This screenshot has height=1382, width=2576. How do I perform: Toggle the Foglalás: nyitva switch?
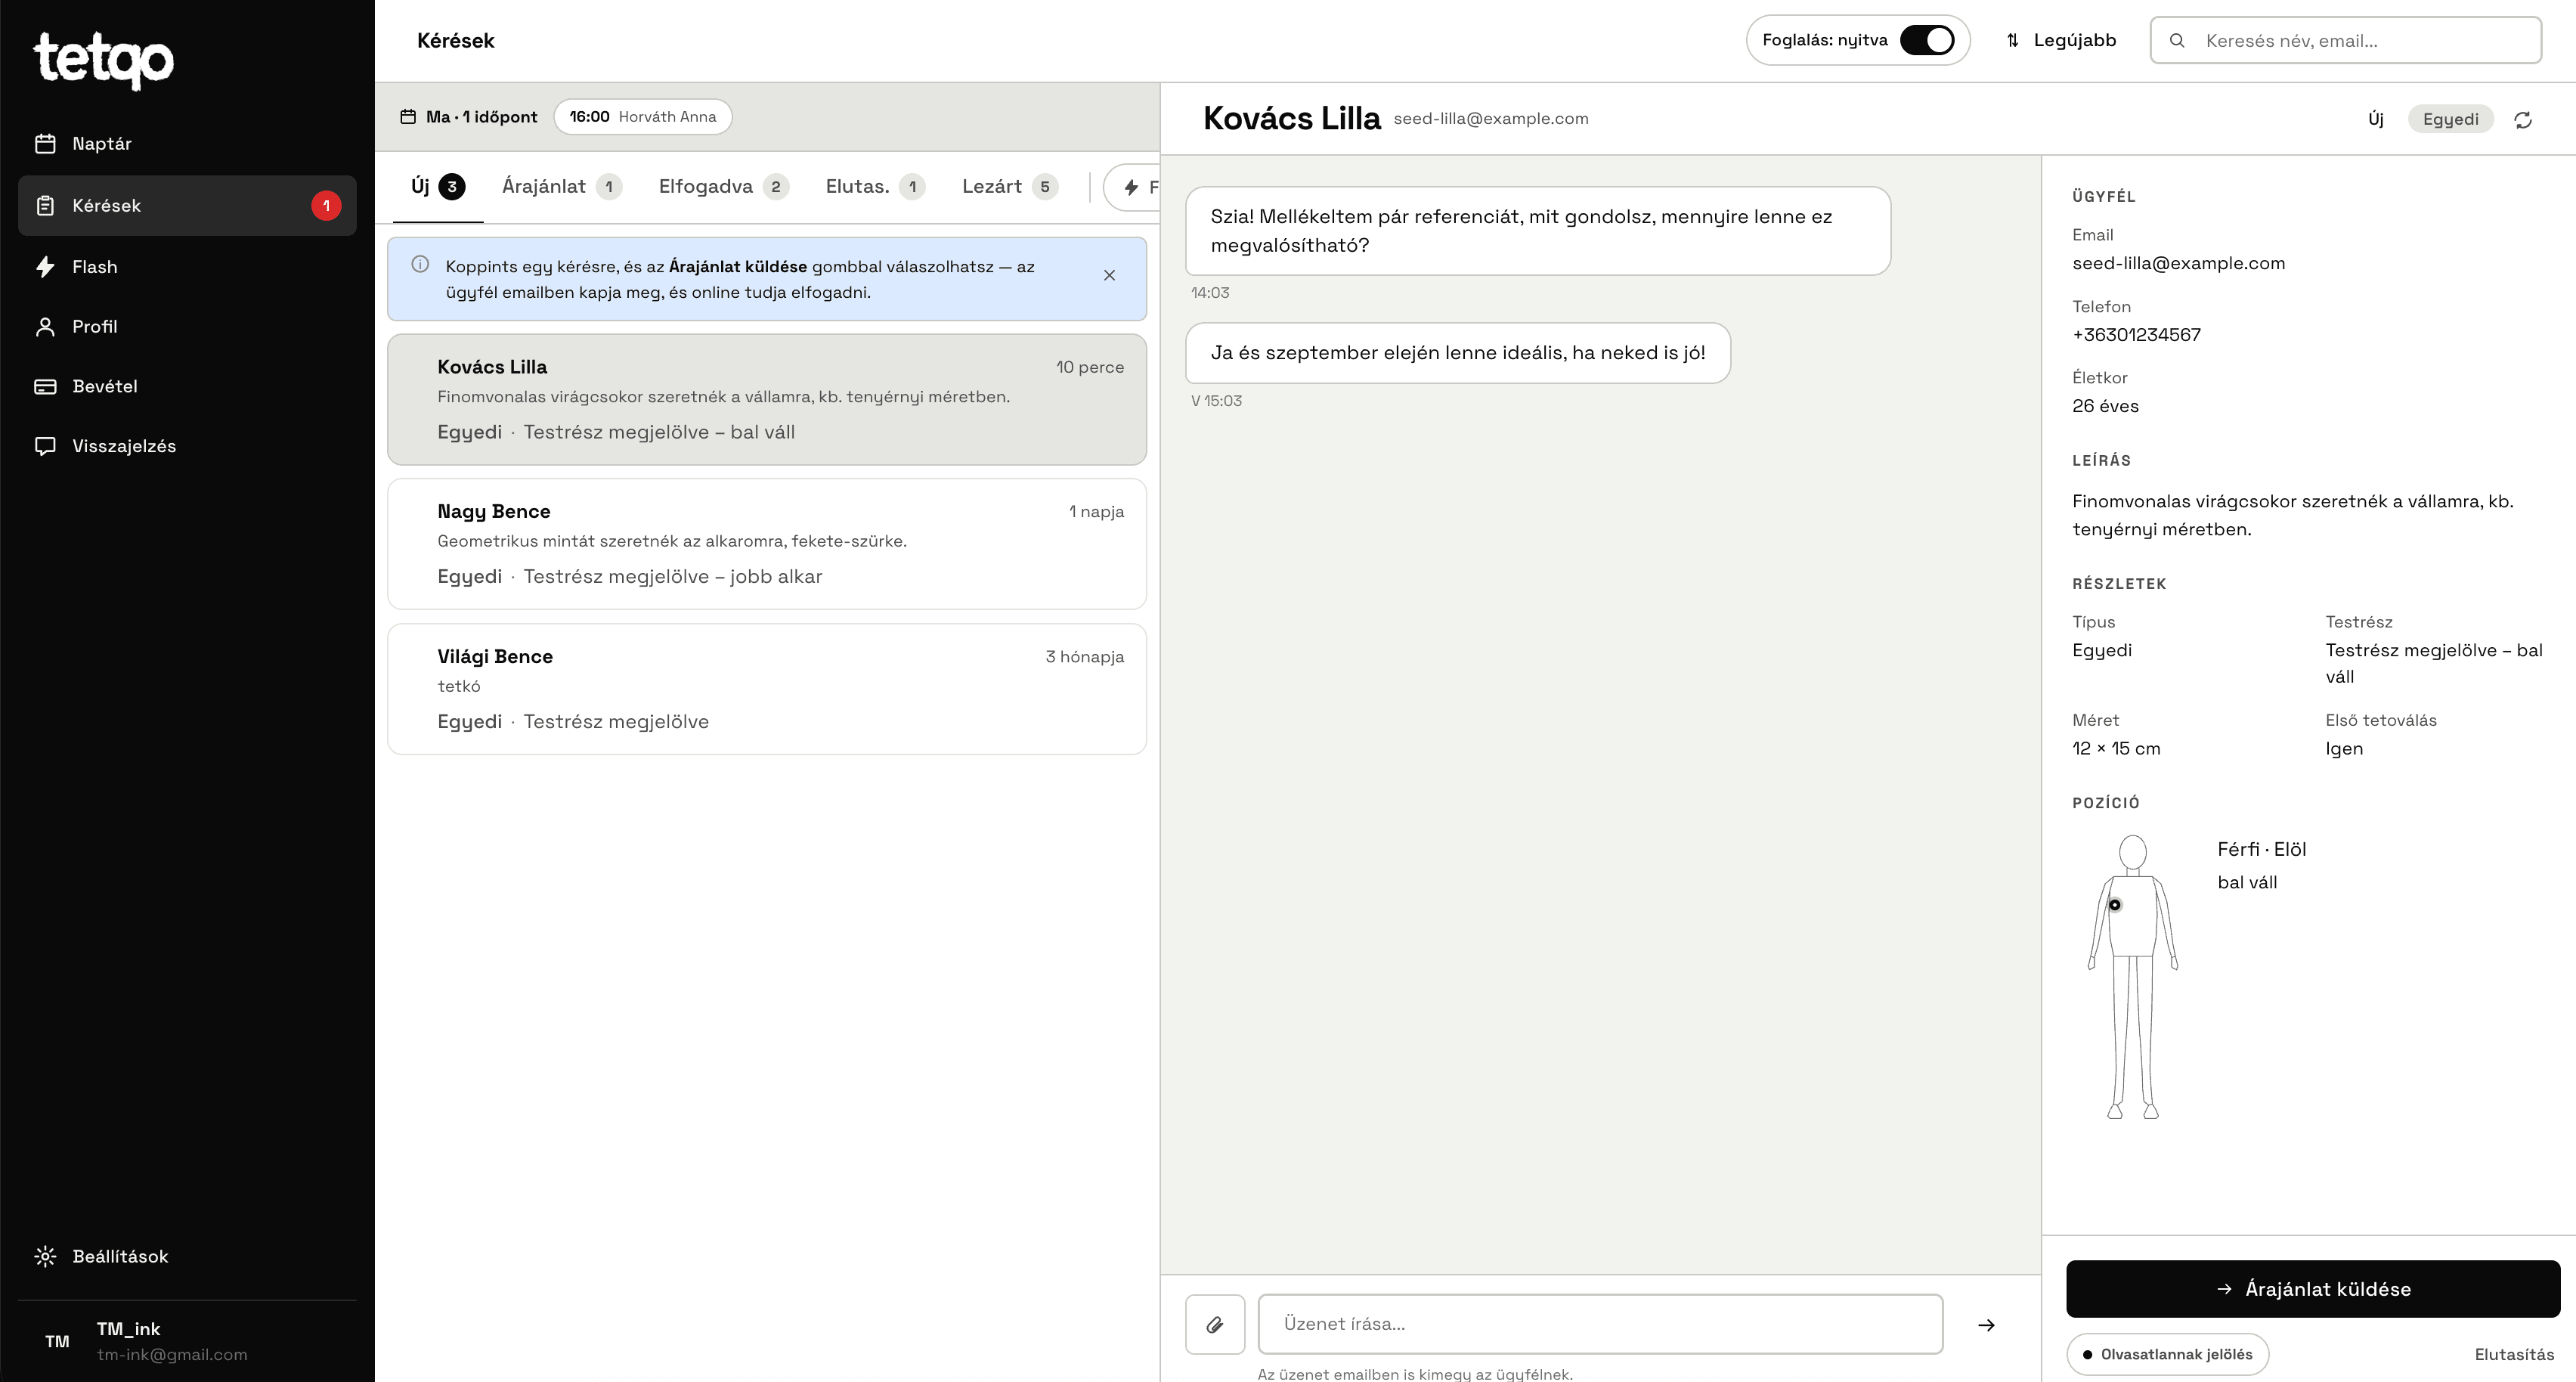point(1927,40)
